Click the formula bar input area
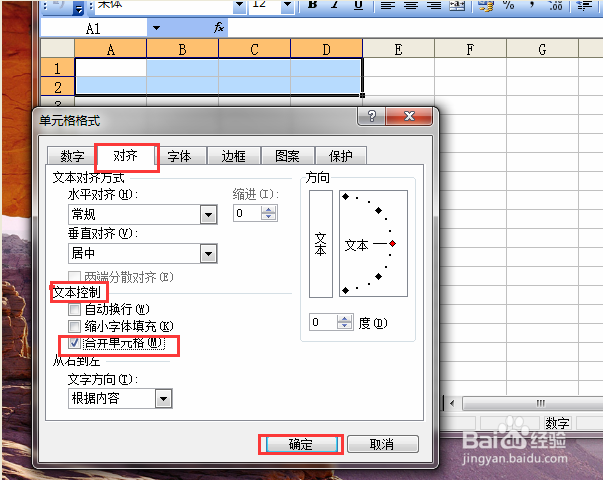The image size is (603, 480). coord(415,28)
